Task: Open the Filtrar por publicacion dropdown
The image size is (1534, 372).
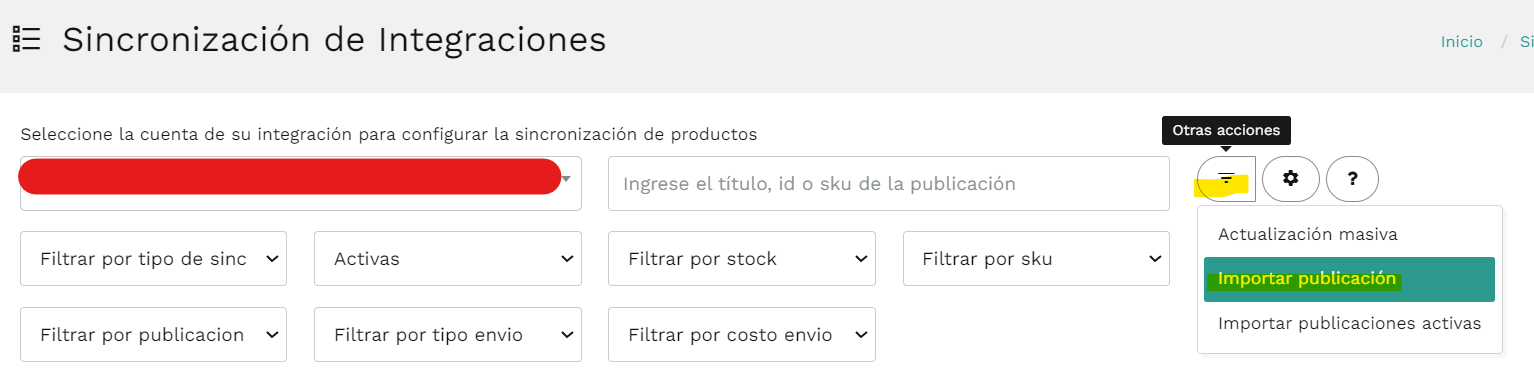Action: tap(154, 335)
